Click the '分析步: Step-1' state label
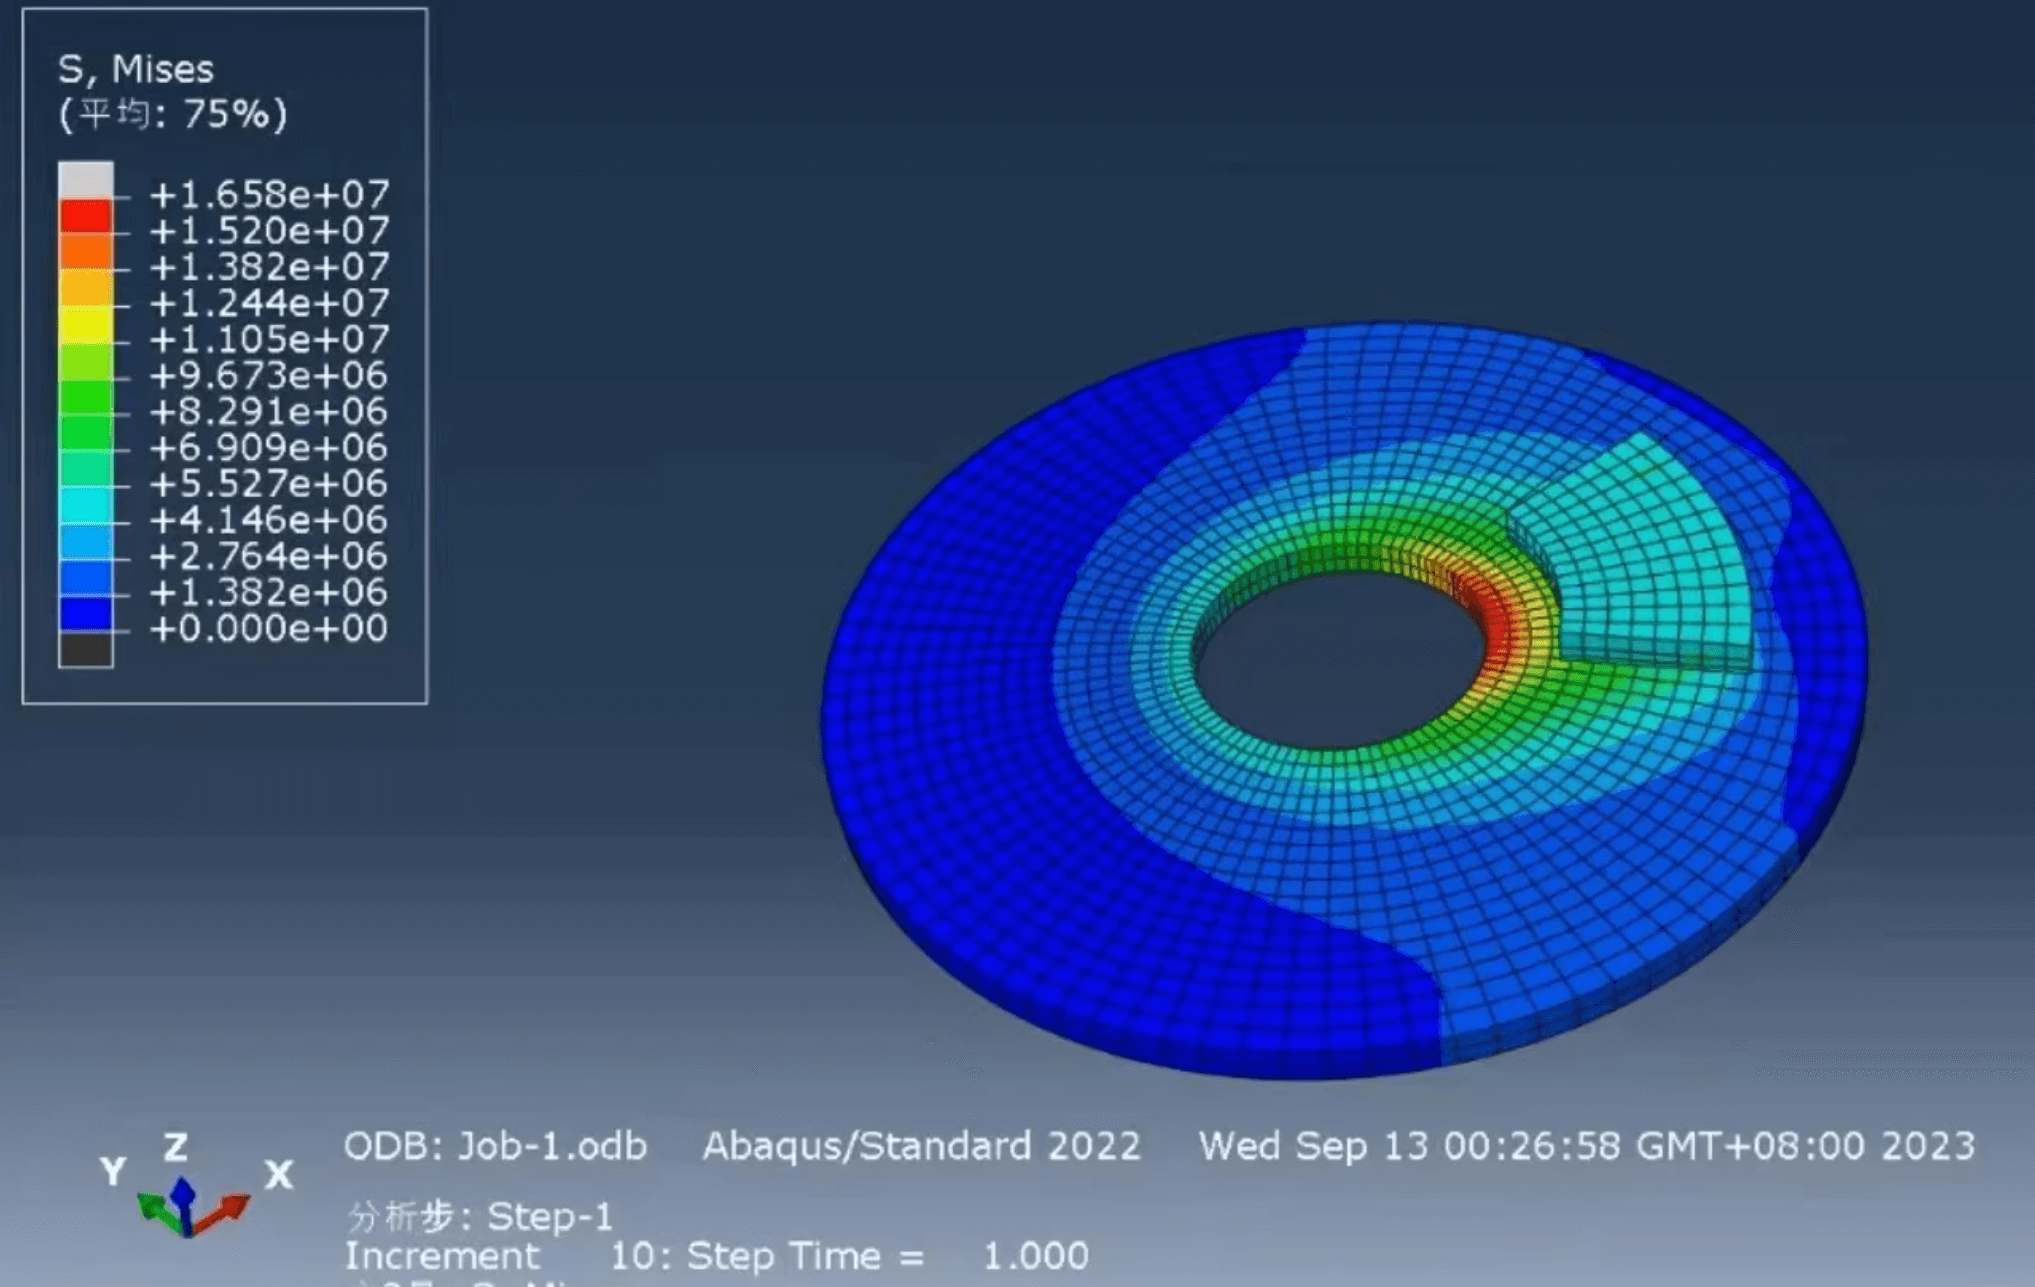 coord(480,1216)
